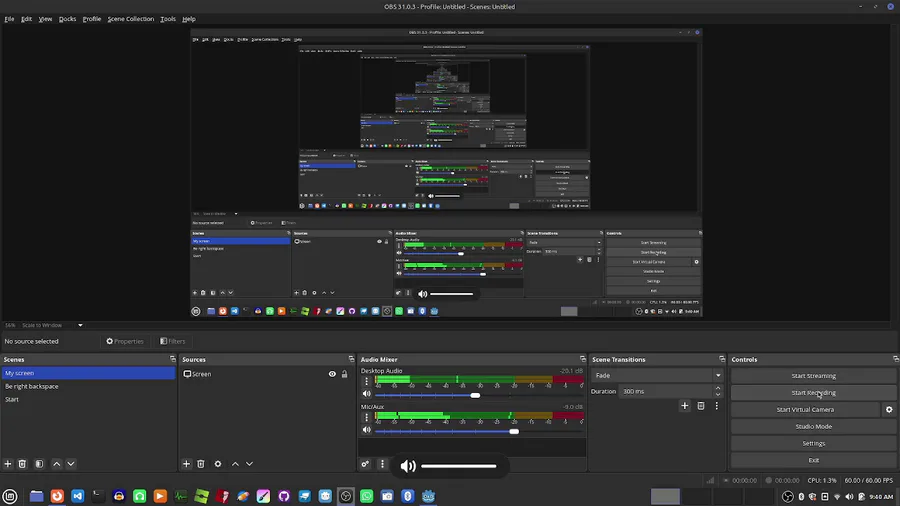Mute Mic/Aux speaker icon
Screen dimensions: 900x506
[x=367, y=430]
